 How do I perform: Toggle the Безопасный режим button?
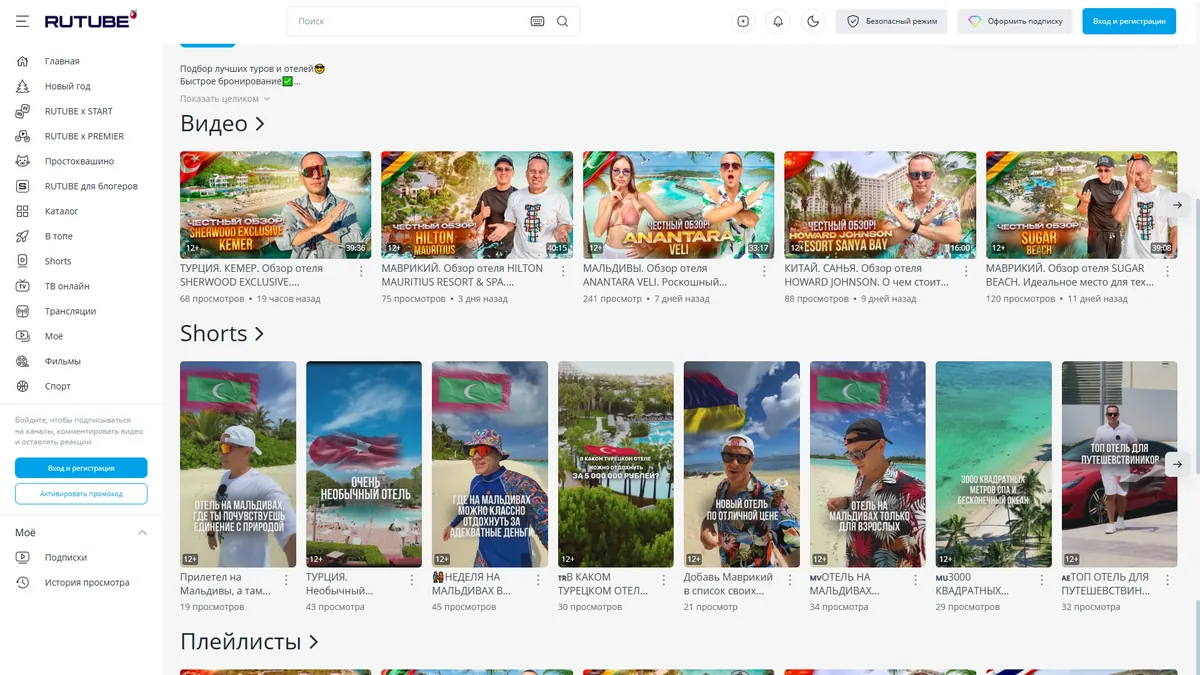pyautogui.click(x=892, y=21)
